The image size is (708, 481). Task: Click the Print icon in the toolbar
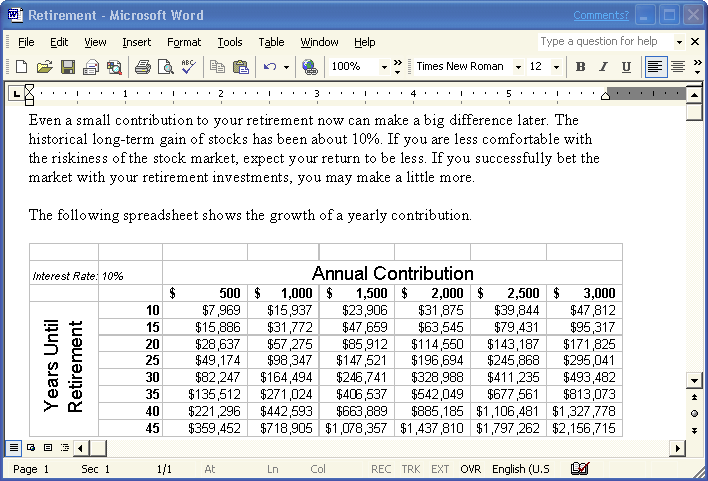click(142, 67)
